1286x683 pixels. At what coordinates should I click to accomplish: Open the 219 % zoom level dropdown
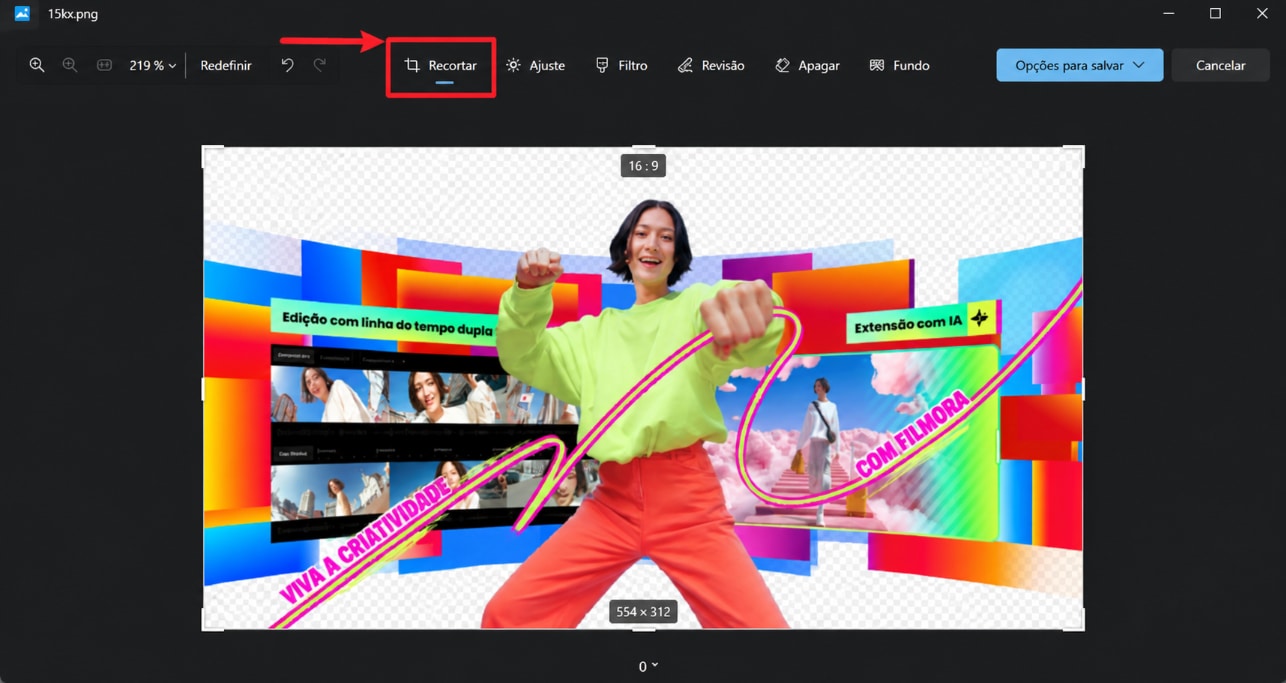click(x=152, y=65)
